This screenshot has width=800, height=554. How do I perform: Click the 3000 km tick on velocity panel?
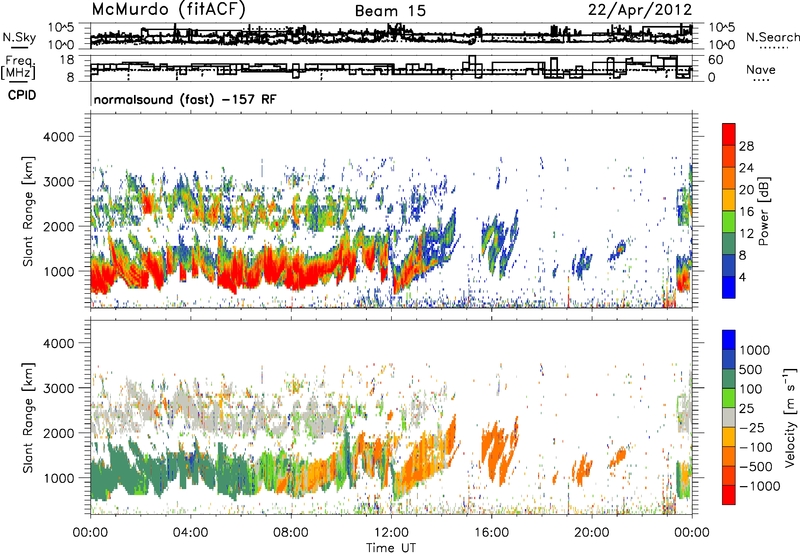tap(58, 388)
